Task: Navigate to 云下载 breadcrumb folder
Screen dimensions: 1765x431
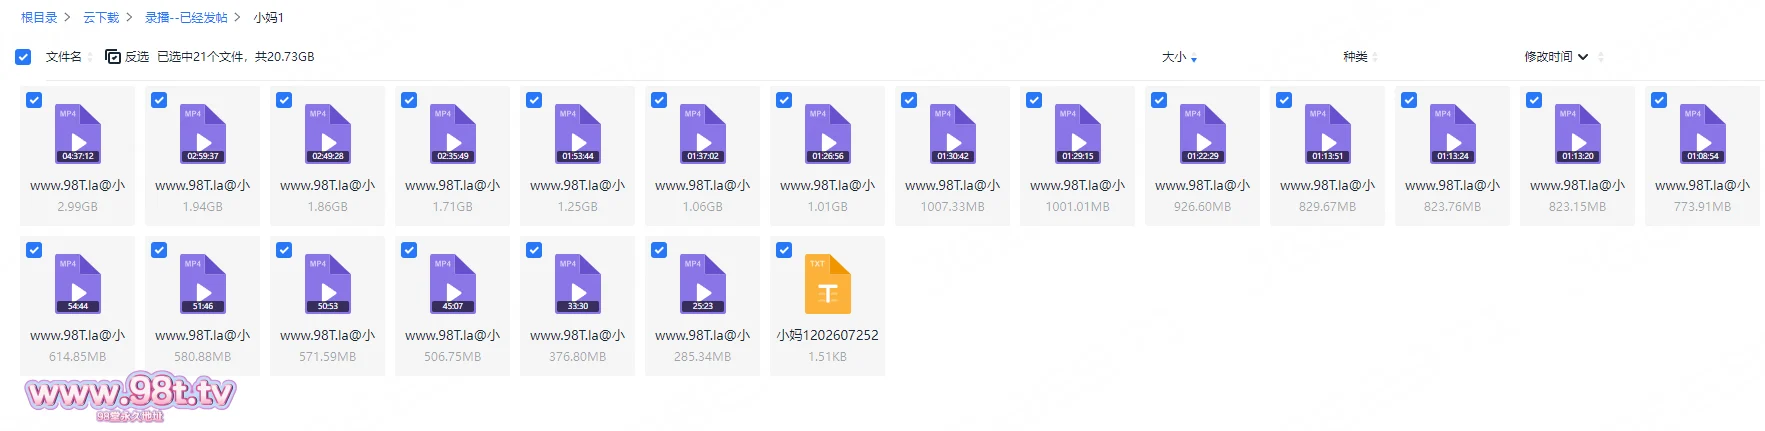Action: (101, 18)
